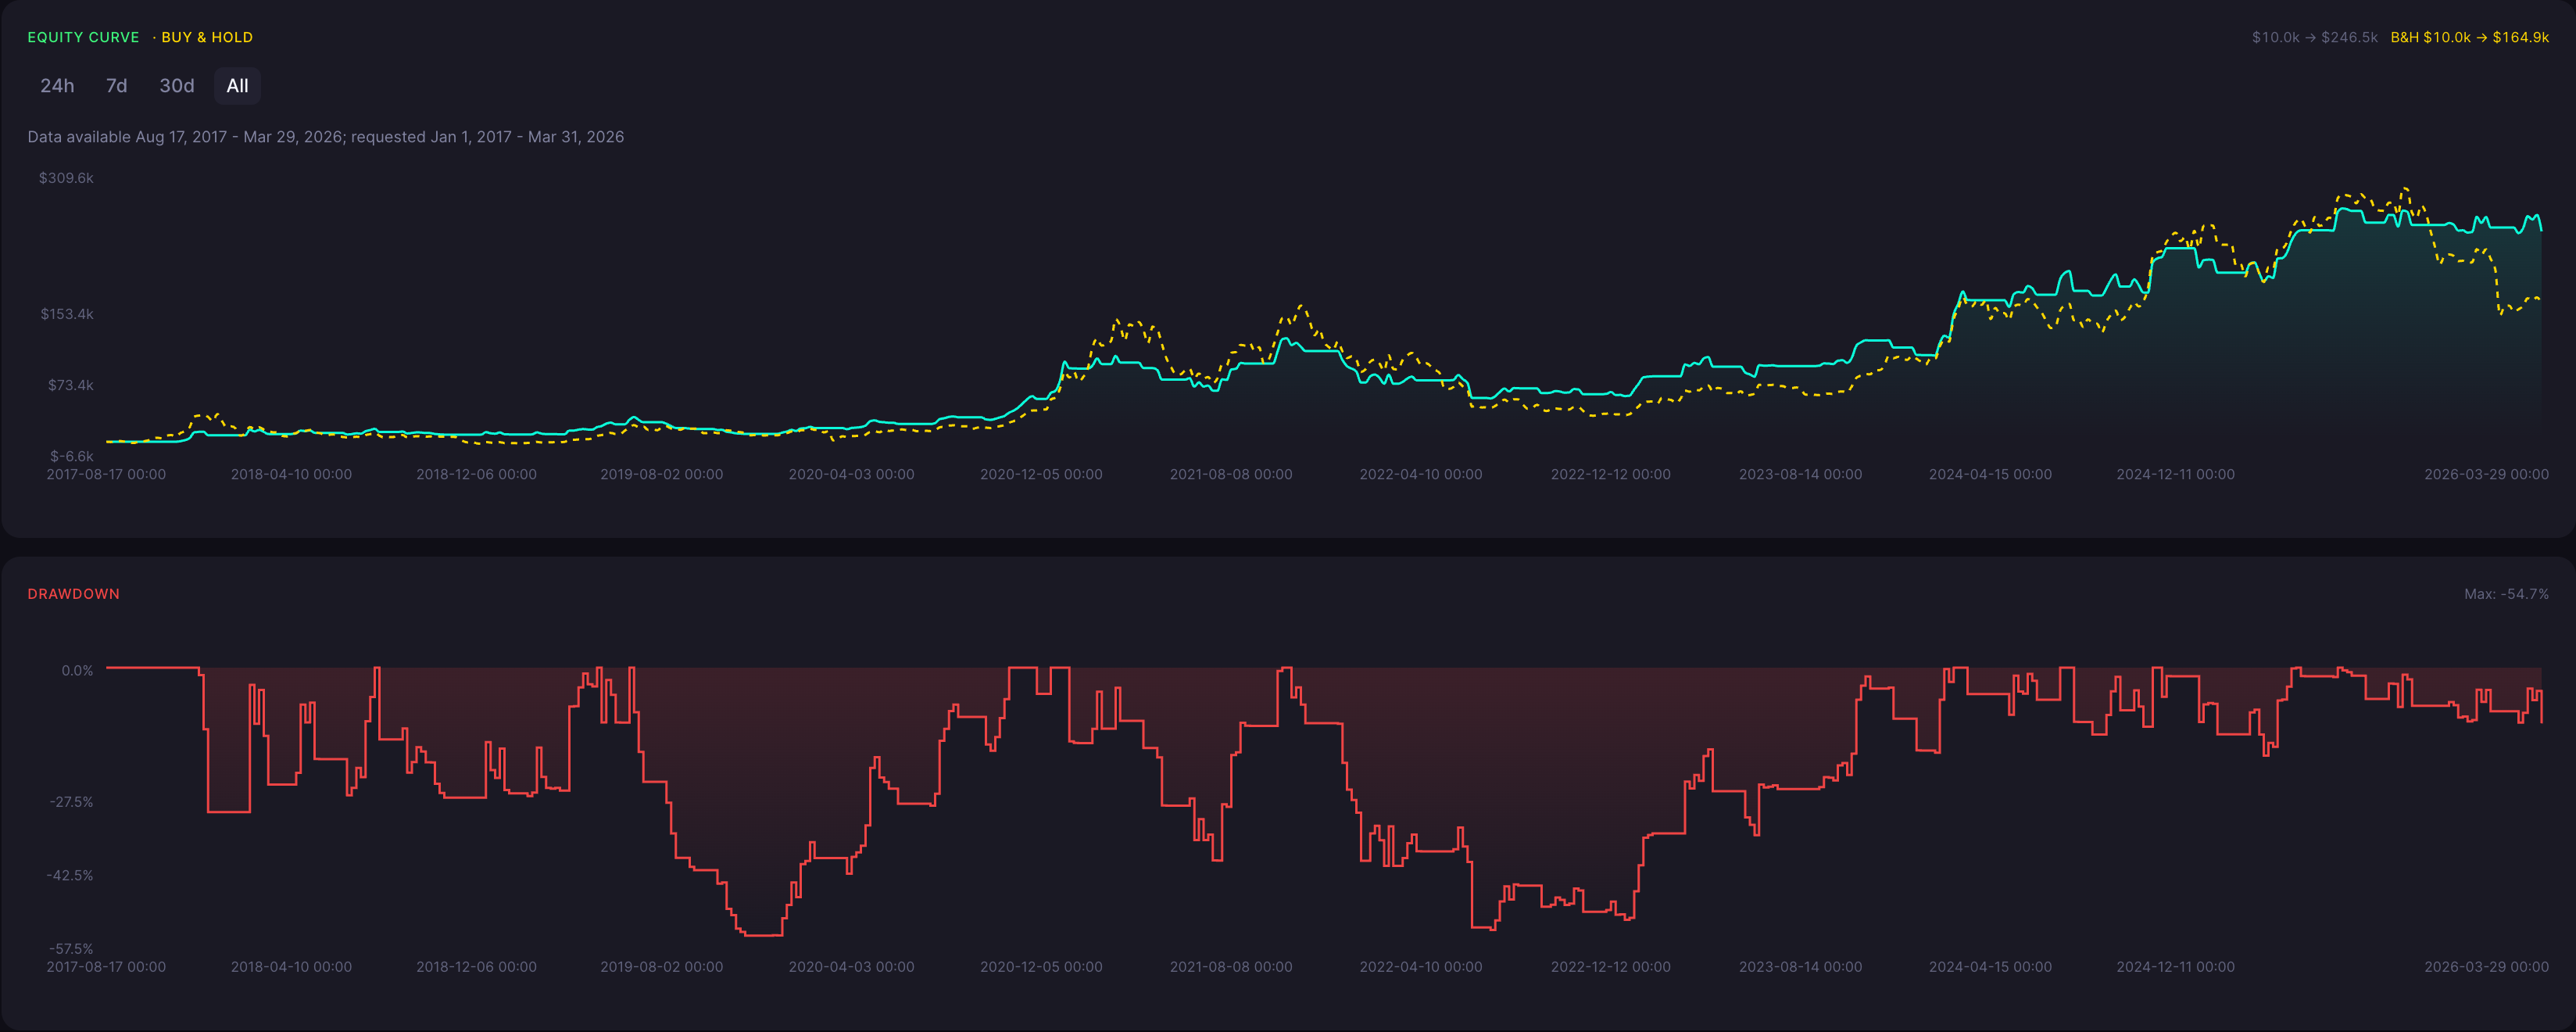Click 2023-08-14 date on equity chart axis
This screenshot has height=1032, width=2576.
1801,475
